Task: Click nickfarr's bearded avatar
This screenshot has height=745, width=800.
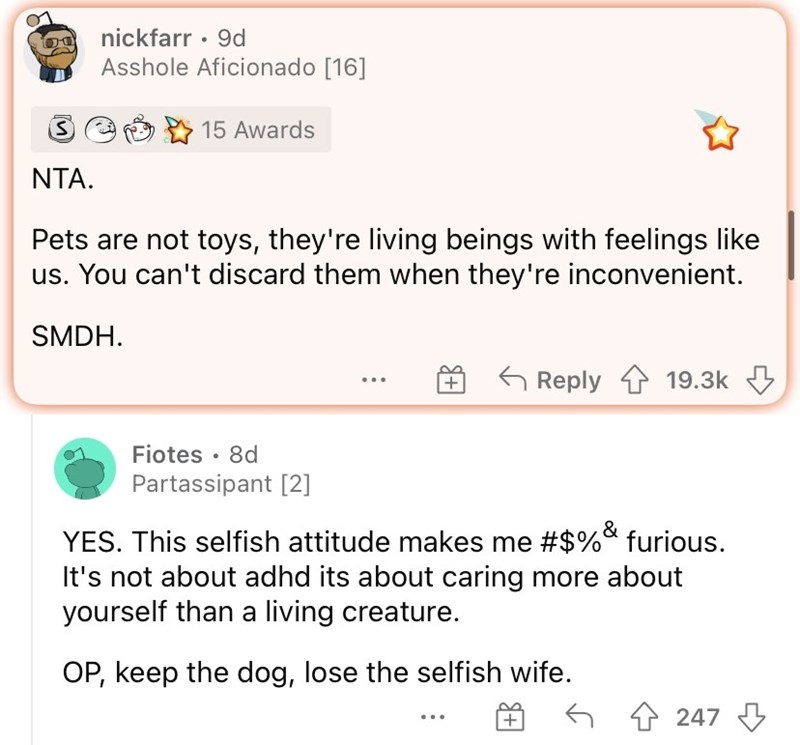Action: coord(53,53)
